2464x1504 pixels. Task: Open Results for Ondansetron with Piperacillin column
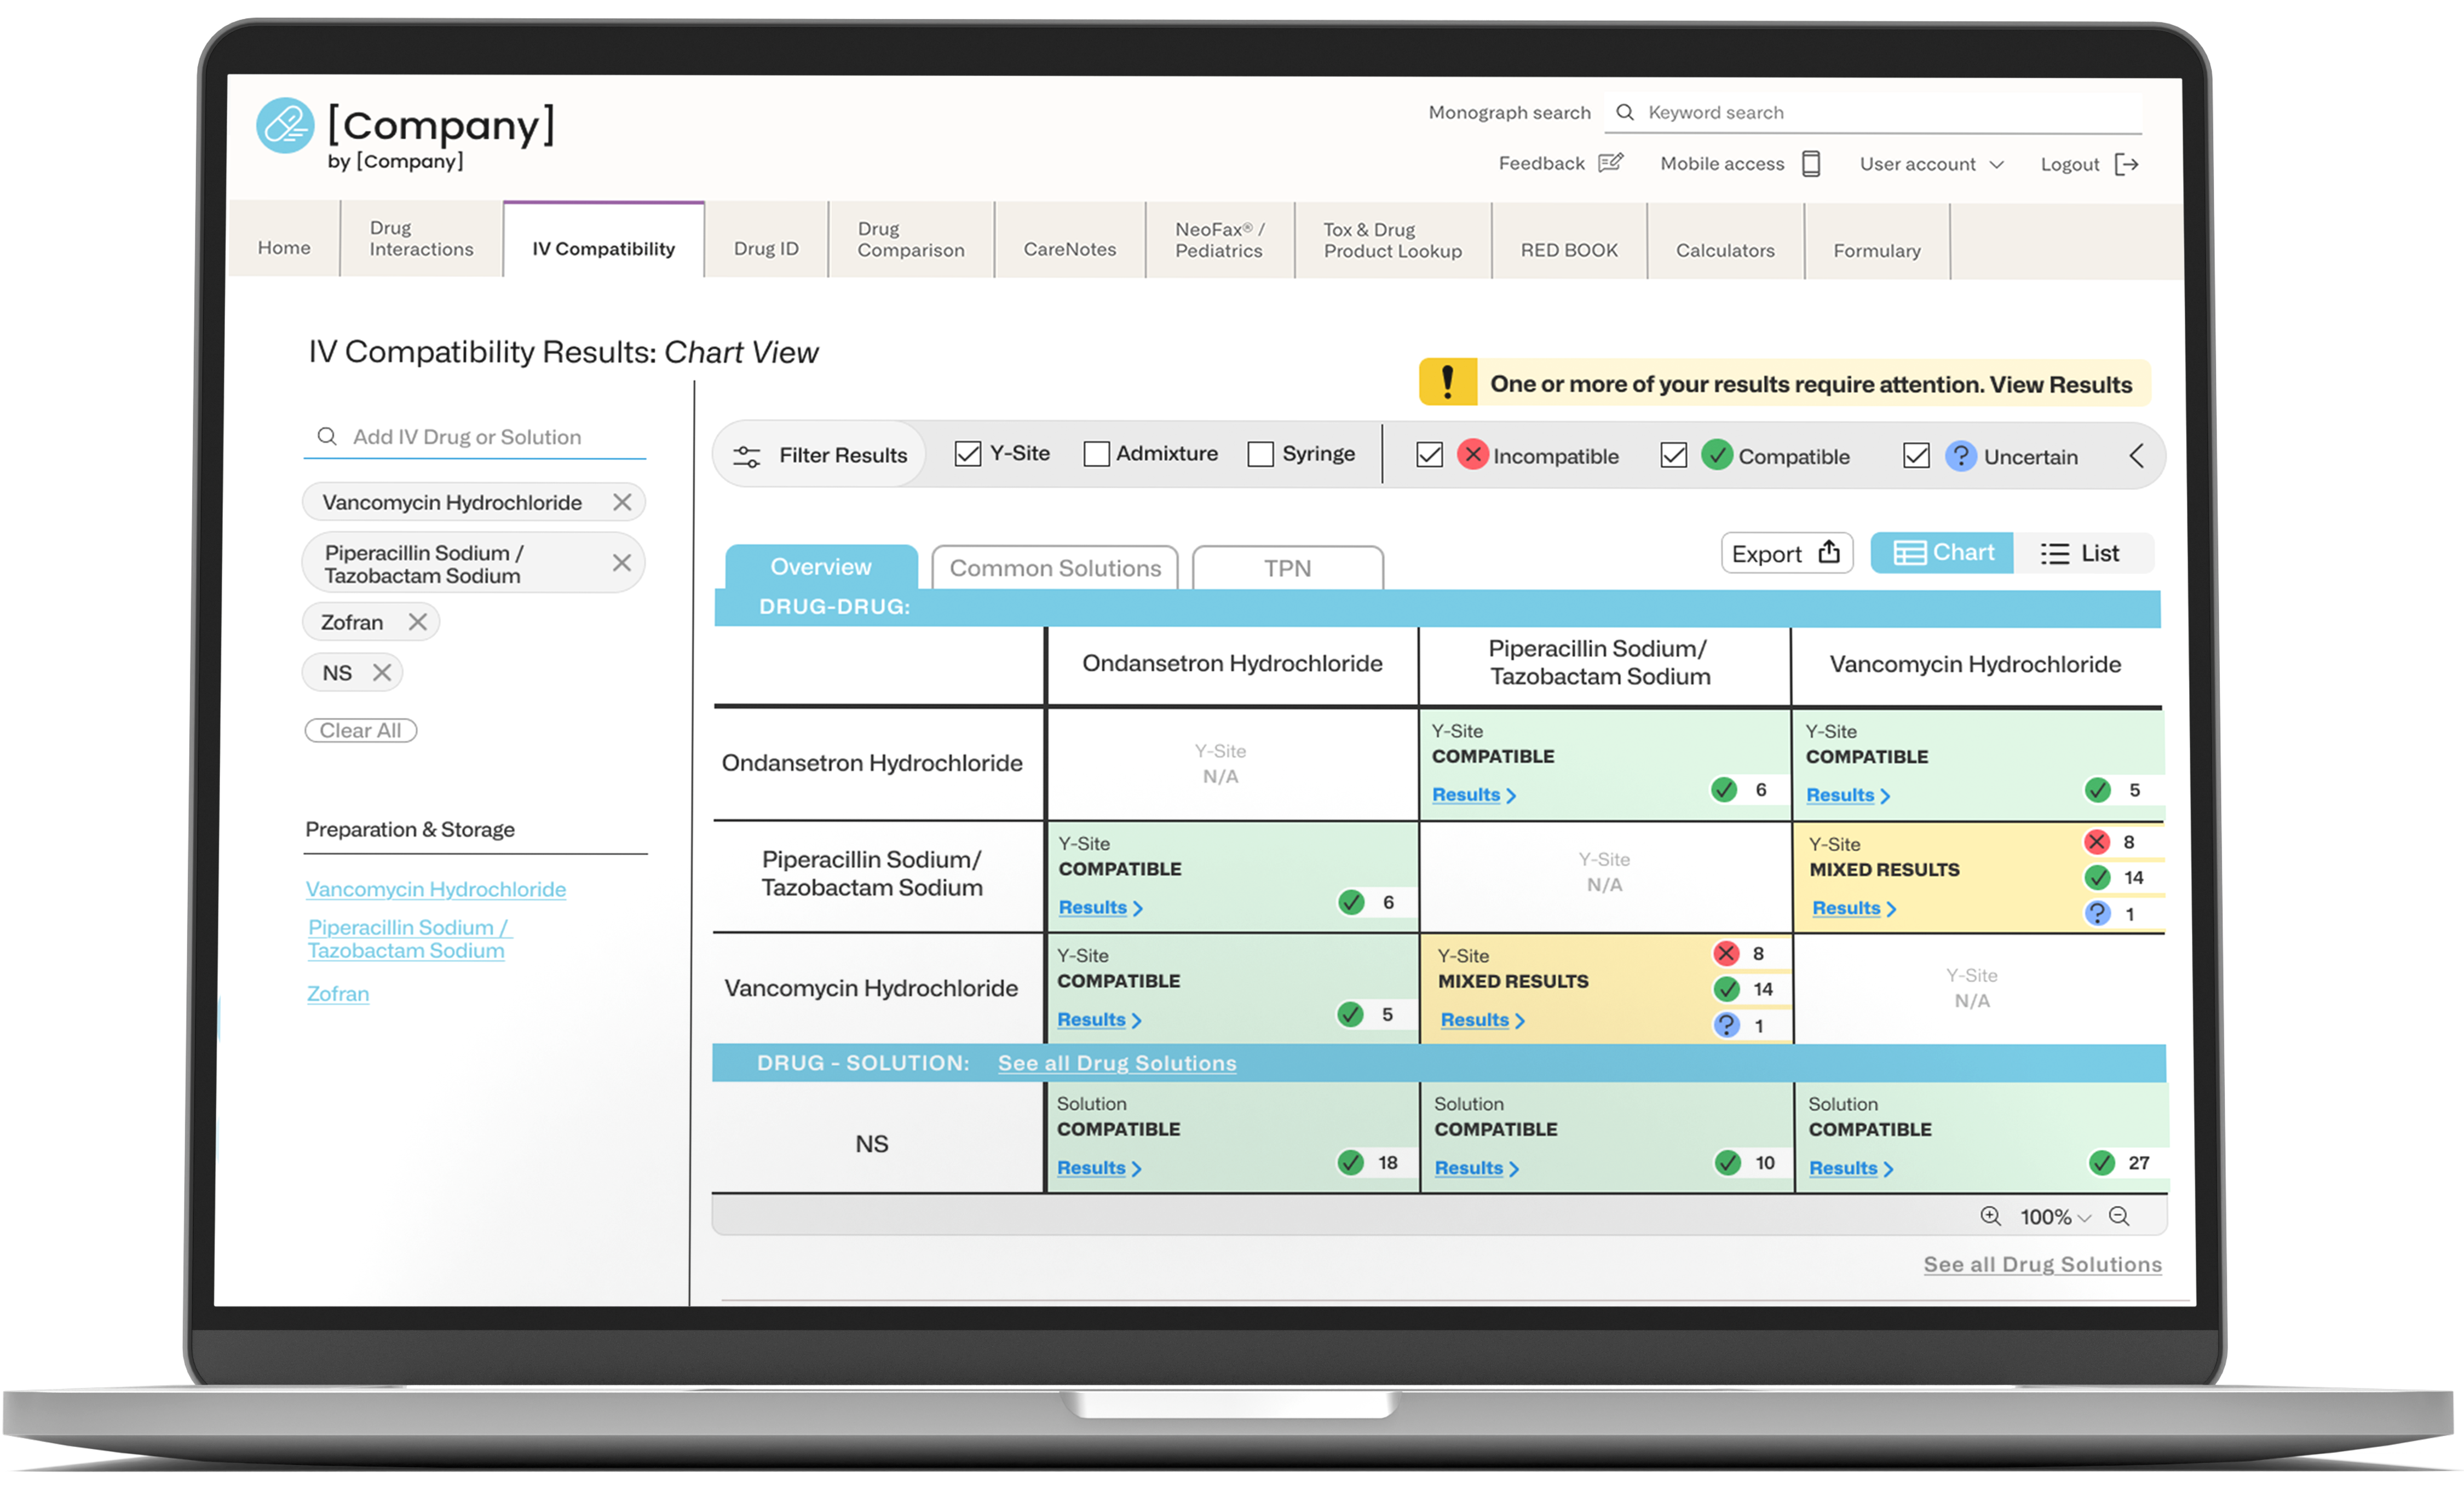pos(1474,794)
